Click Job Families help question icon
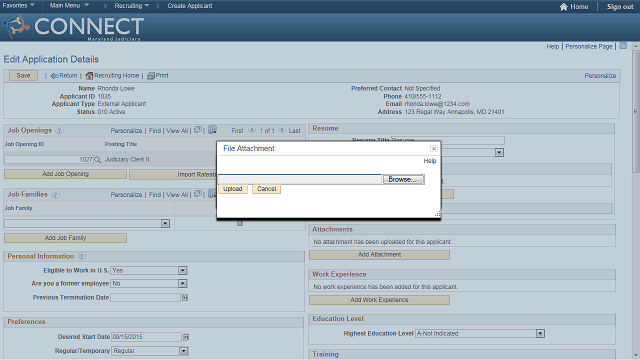Image resolution: width=640 pixels, height=360 pixels. pyautogui.click(x=56, y=195)
